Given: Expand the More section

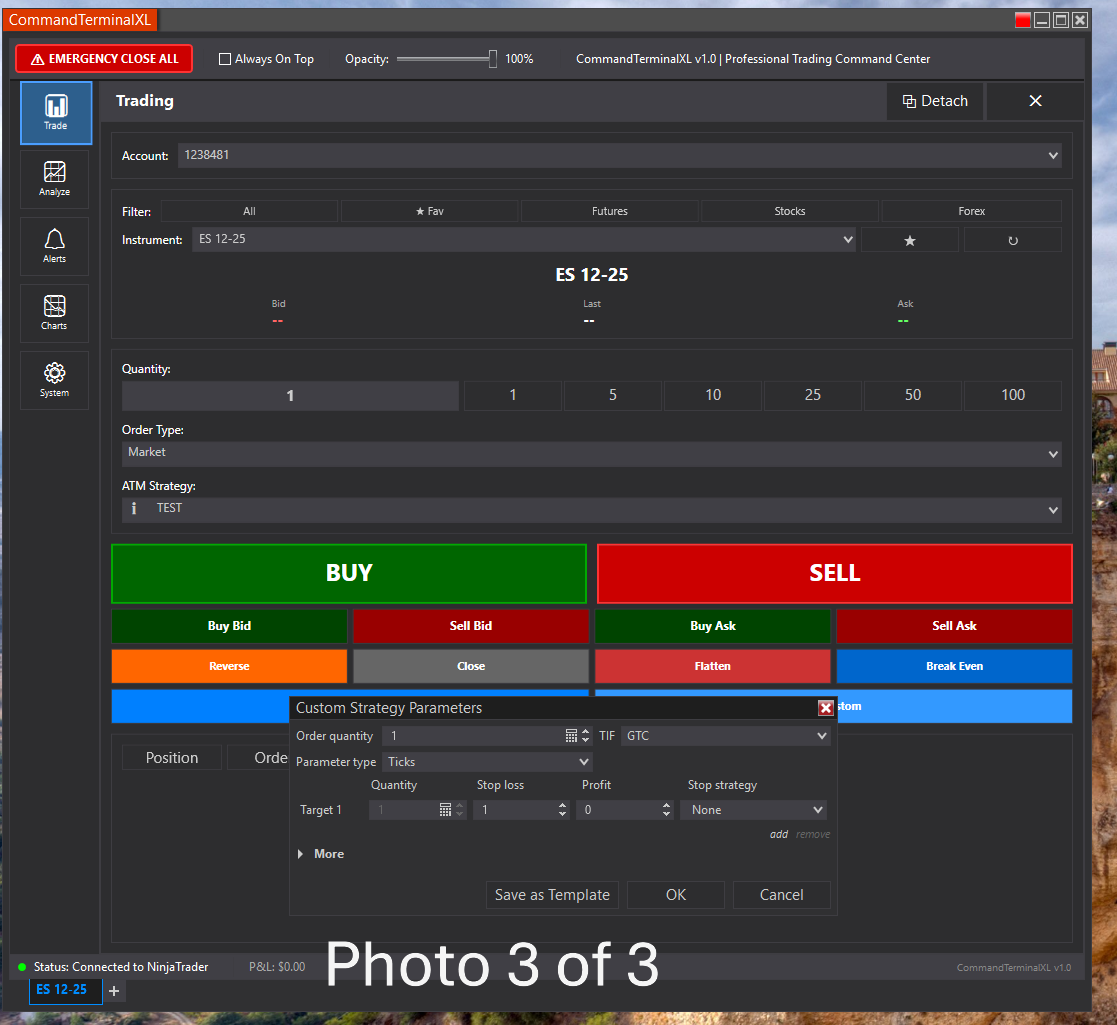Looking at the screenshot, I should [320, 854].
